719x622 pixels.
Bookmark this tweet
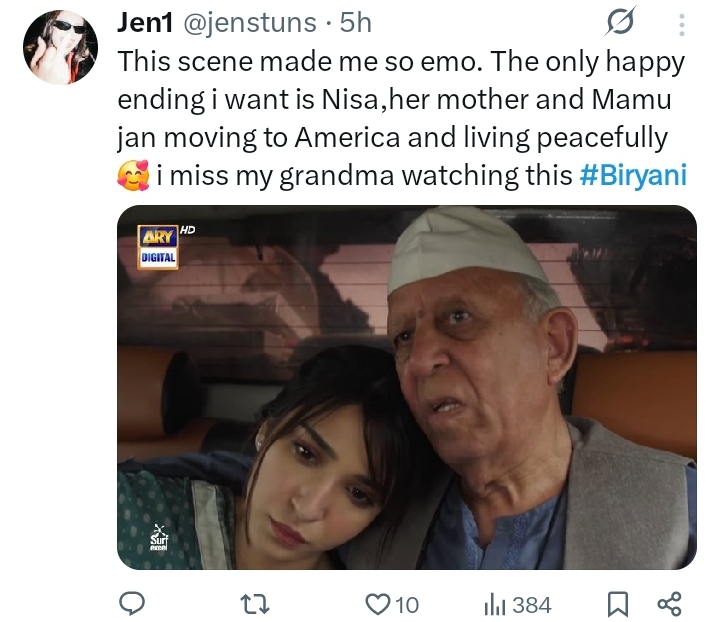tap(618, 604)
